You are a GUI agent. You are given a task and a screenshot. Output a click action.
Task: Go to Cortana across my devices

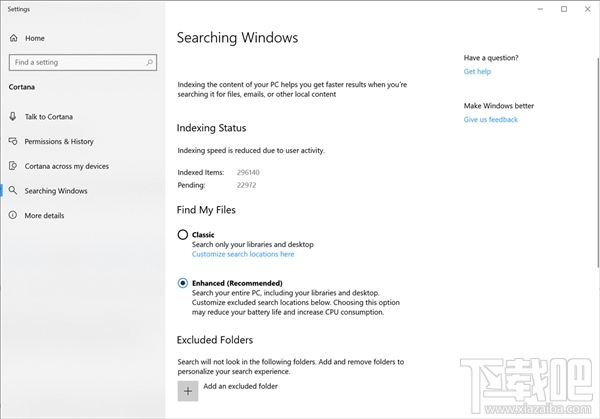(x=67, y=166)
